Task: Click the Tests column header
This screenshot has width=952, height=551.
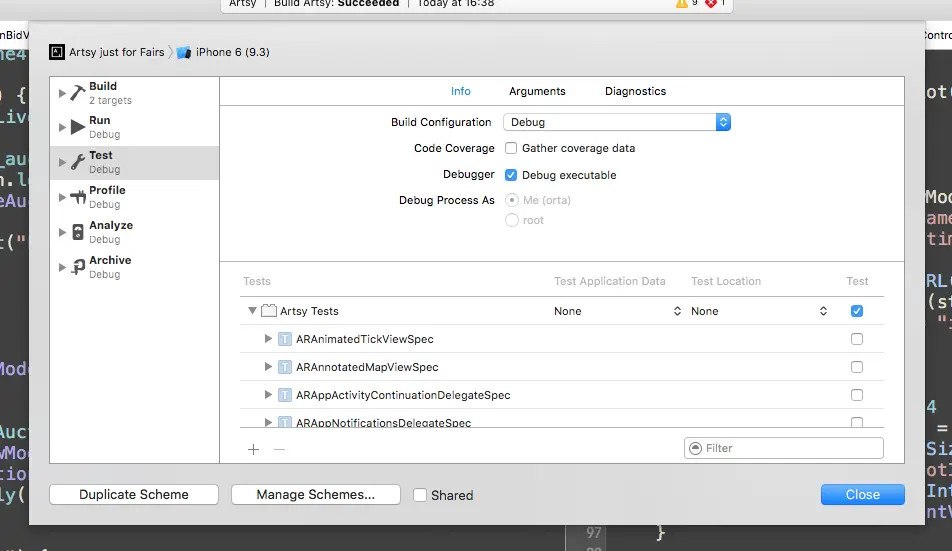Action: click(x=257, y=281)
